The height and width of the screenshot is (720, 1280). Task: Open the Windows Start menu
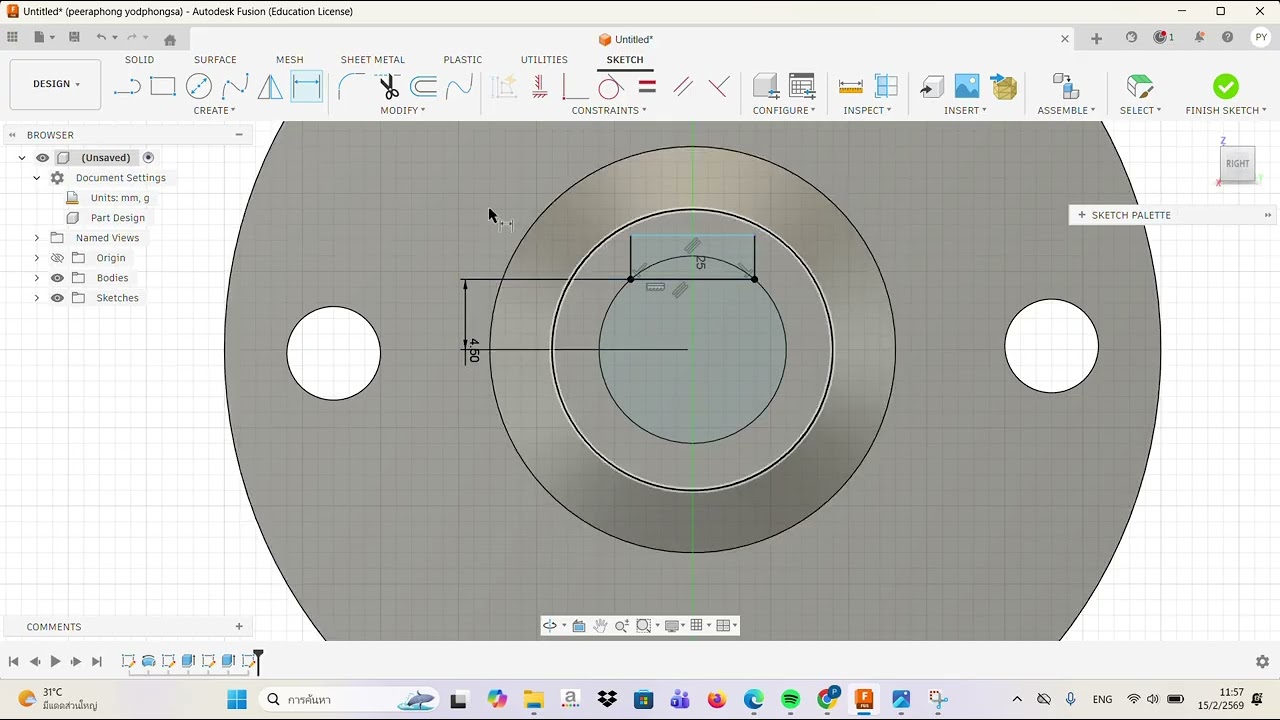(x=237, y=700)
